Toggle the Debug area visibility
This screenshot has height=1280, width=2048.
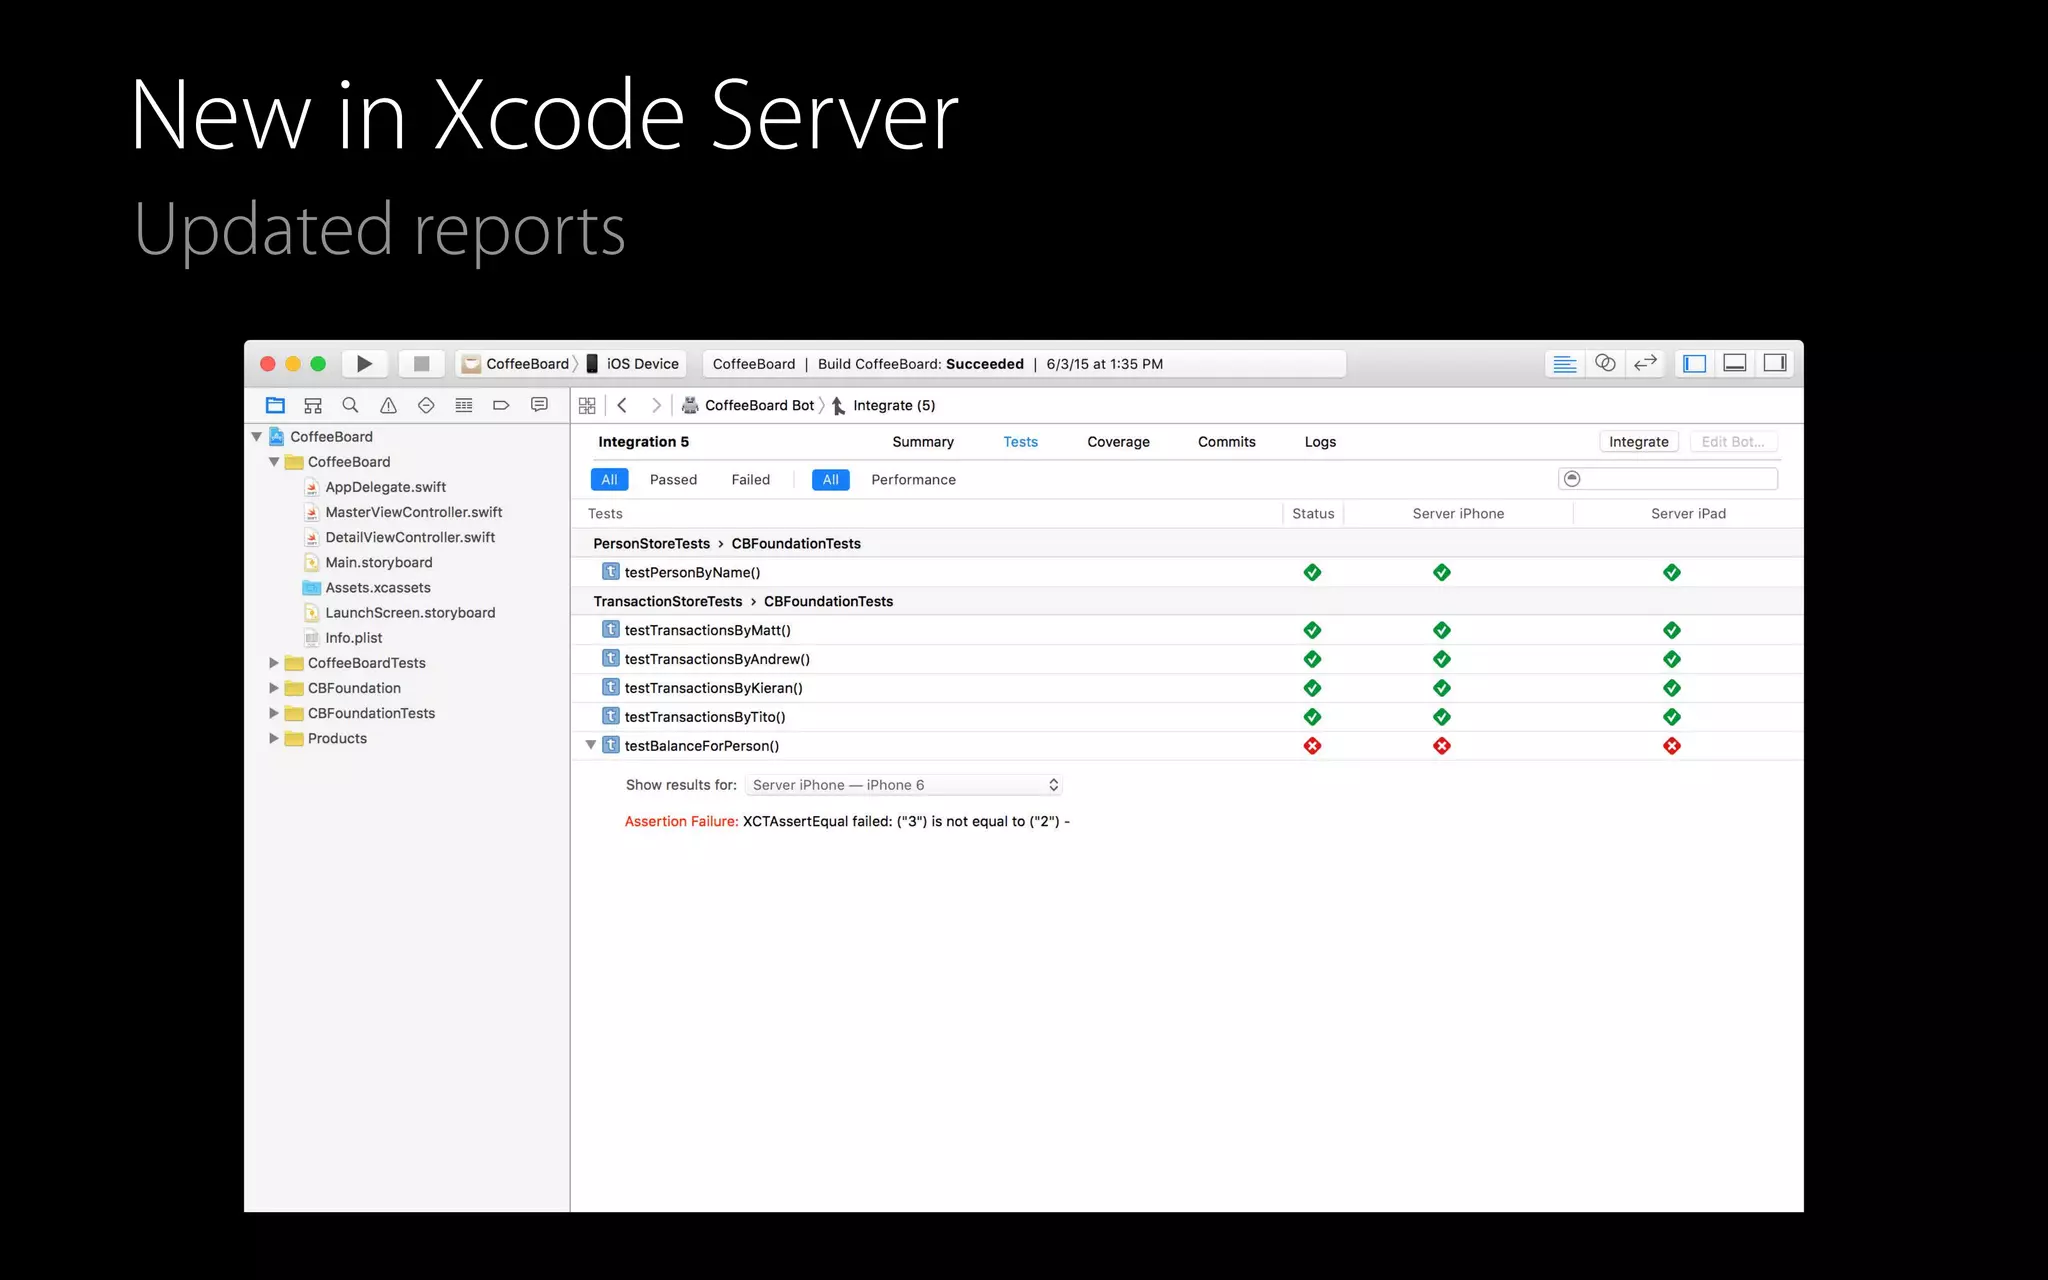[x=1735, y=364]
